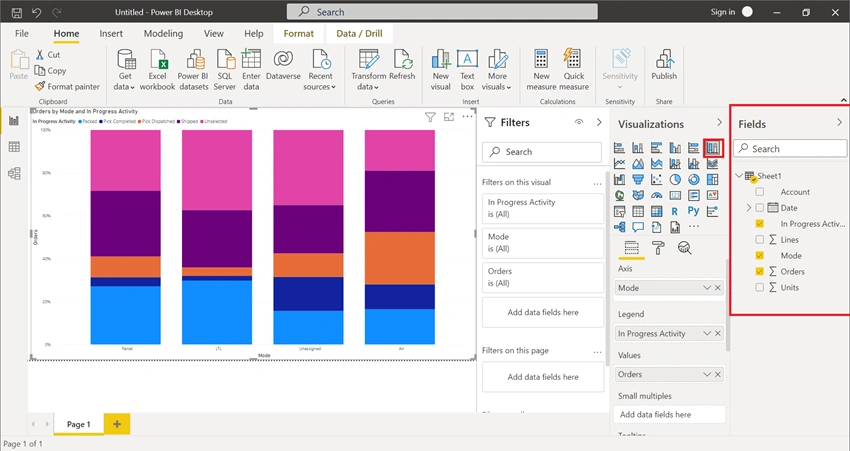
Task: Open More visuals dropdown
Action: [497, 69]
